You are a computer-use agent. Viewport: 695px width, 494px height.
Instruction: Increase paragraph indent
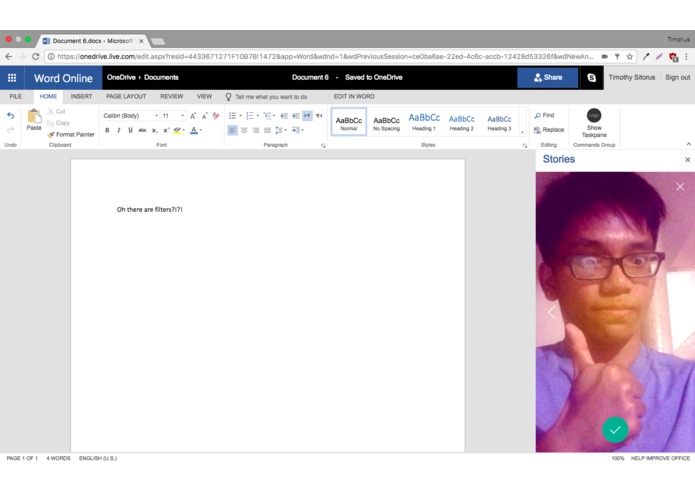pyautogui.click(x=296, y=116)
